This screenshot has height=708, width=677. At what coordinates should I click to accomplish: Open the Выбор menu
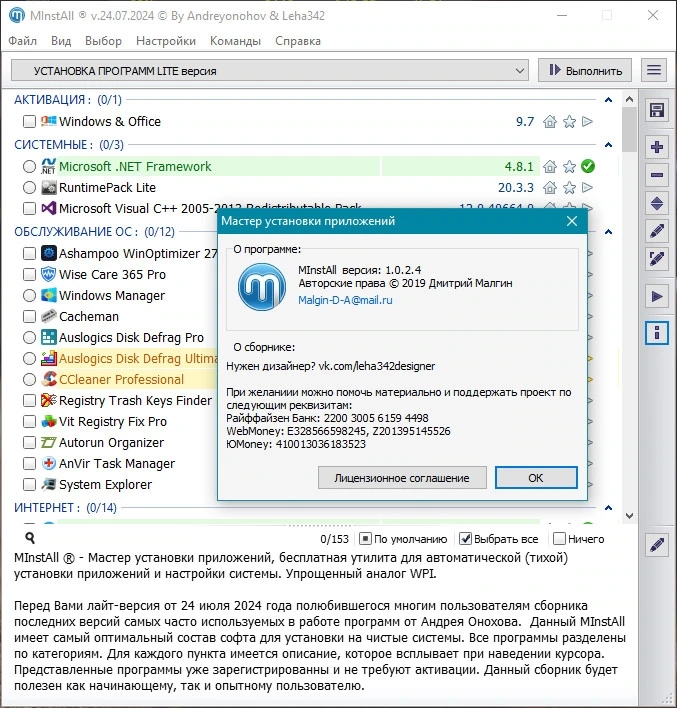point(103,41)
